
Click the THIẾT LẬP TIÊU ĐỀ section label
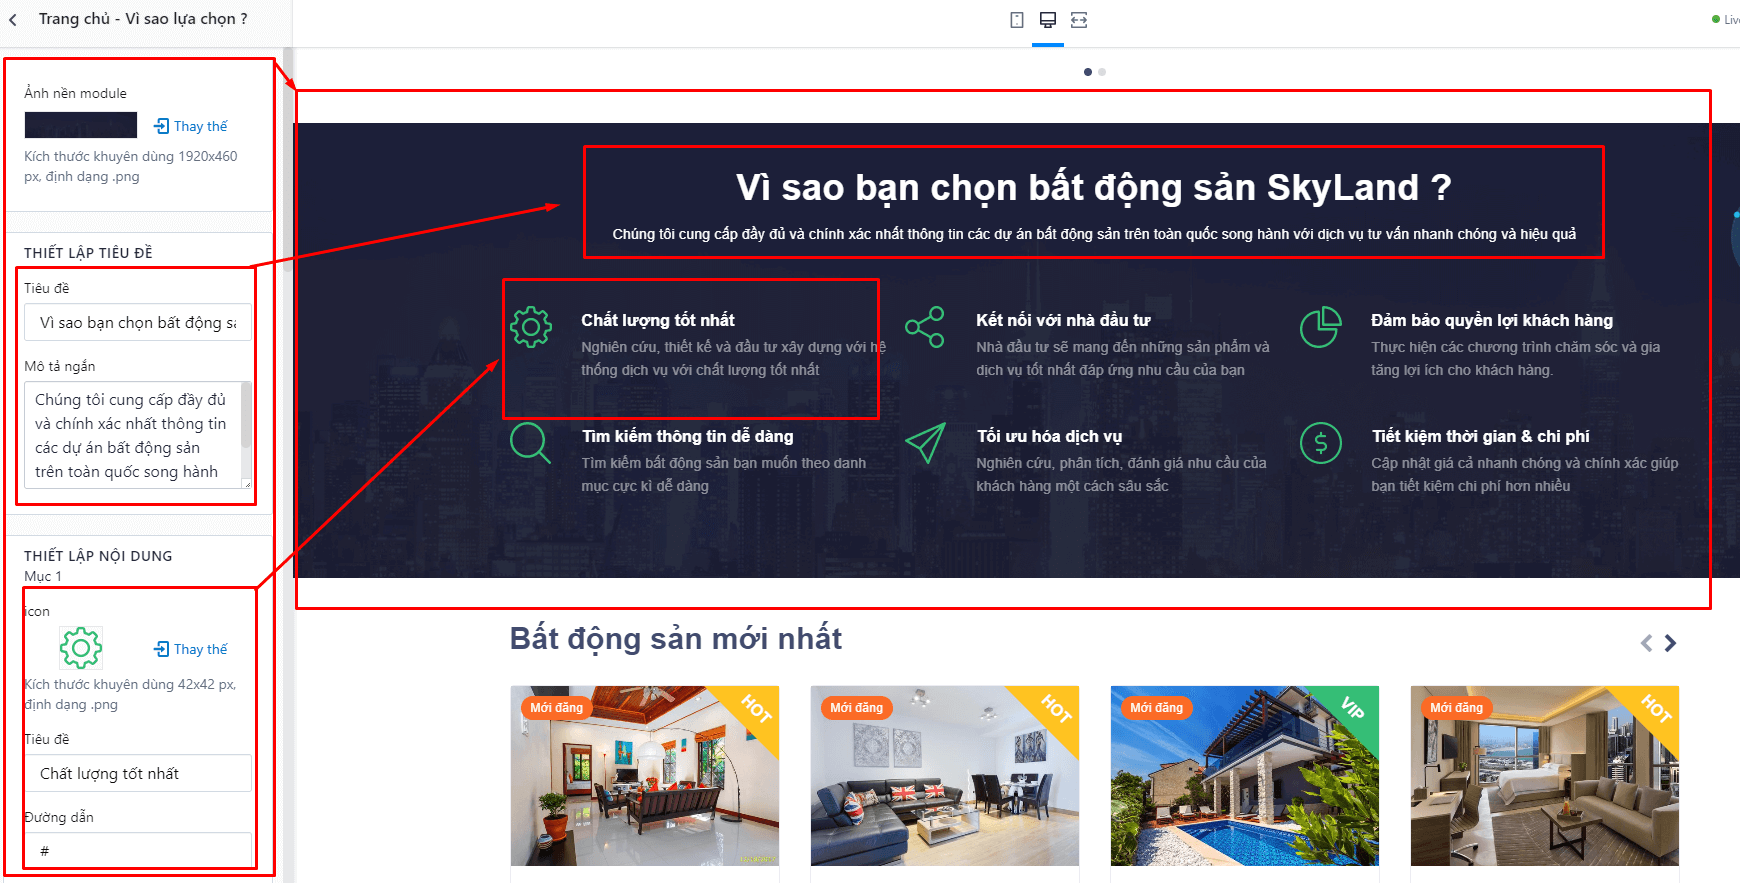point(89,253)
